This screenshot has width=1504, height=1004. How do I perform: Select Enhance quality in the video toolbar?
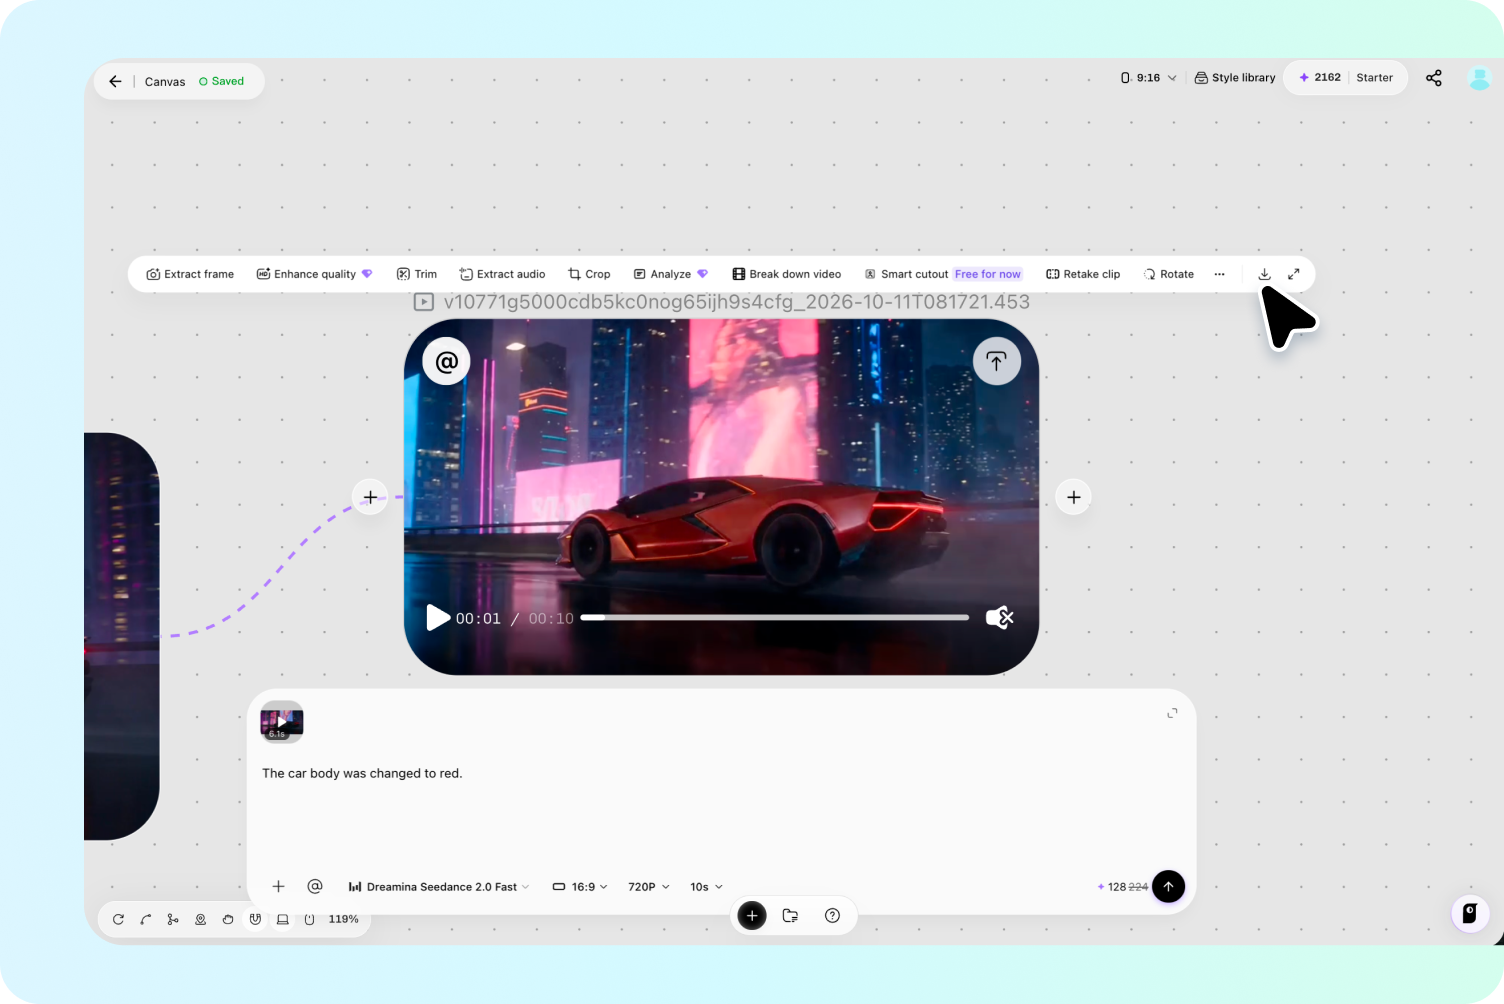click(314, 274)
